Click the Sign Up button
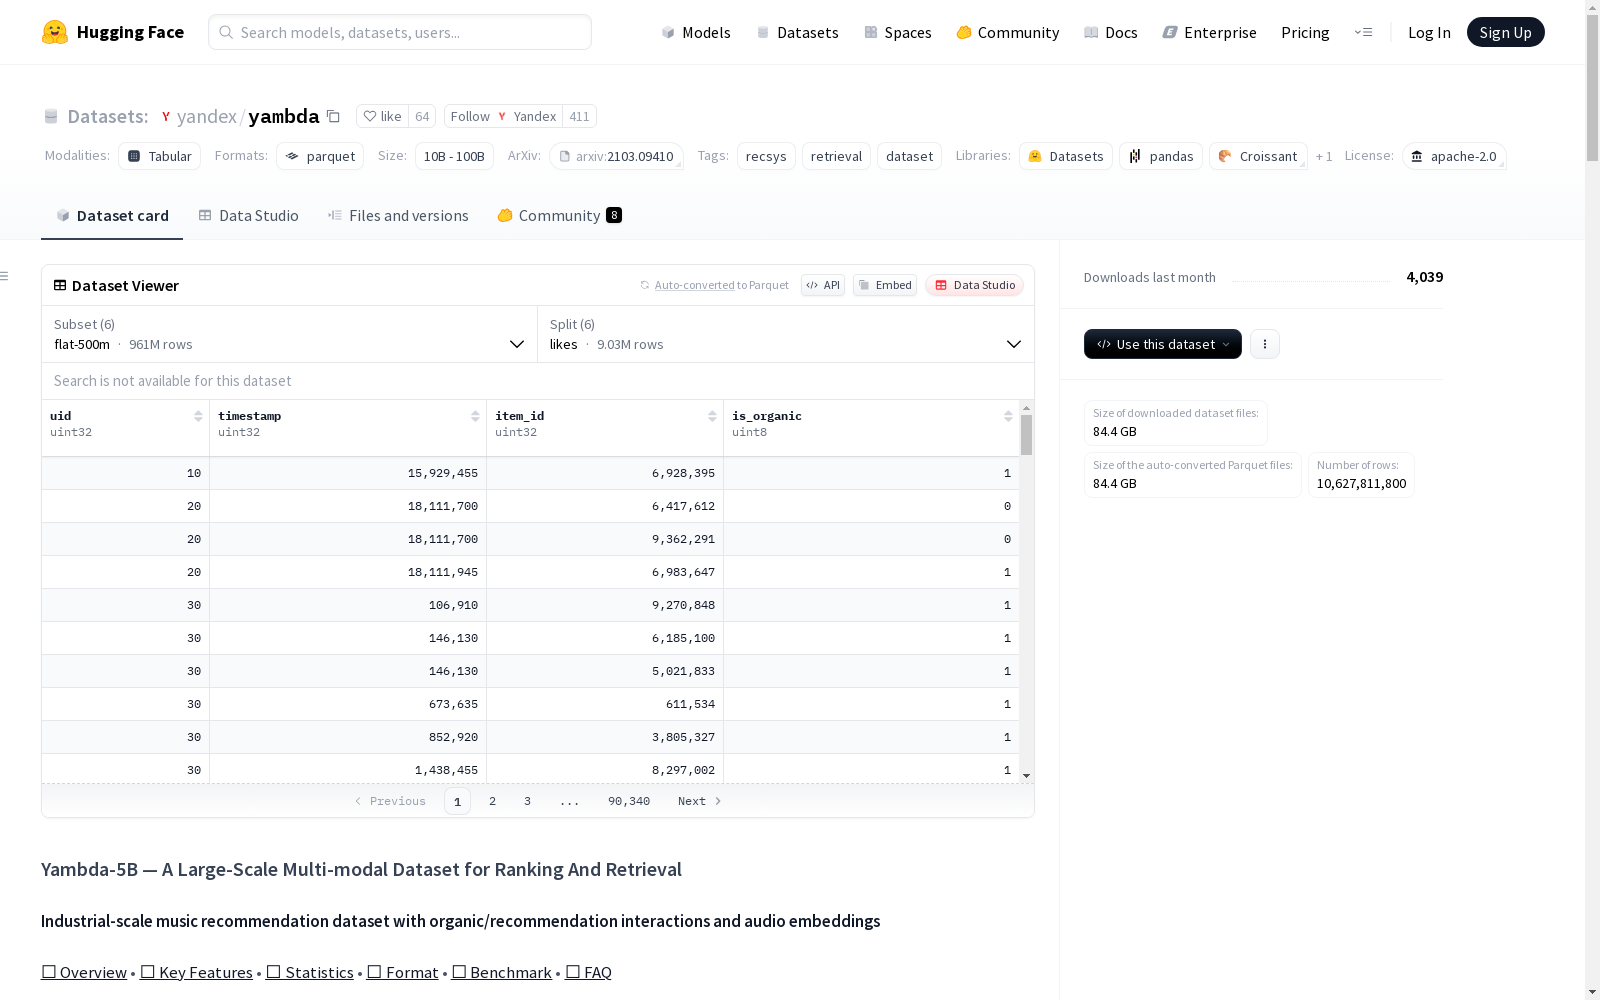 click(x=1505, y=32)
